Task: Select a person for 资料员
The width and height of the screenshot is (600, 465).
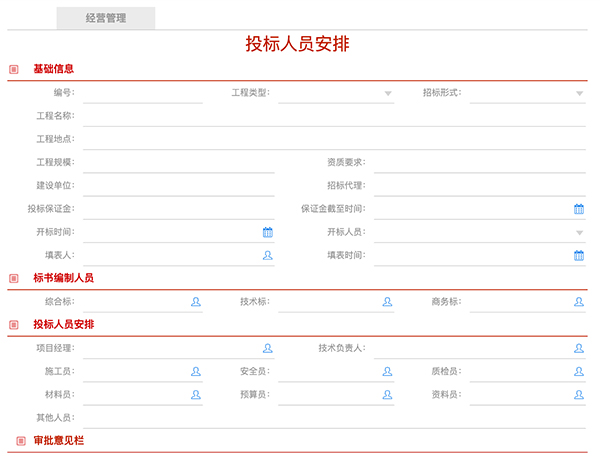Action: (x=579, y=395)
